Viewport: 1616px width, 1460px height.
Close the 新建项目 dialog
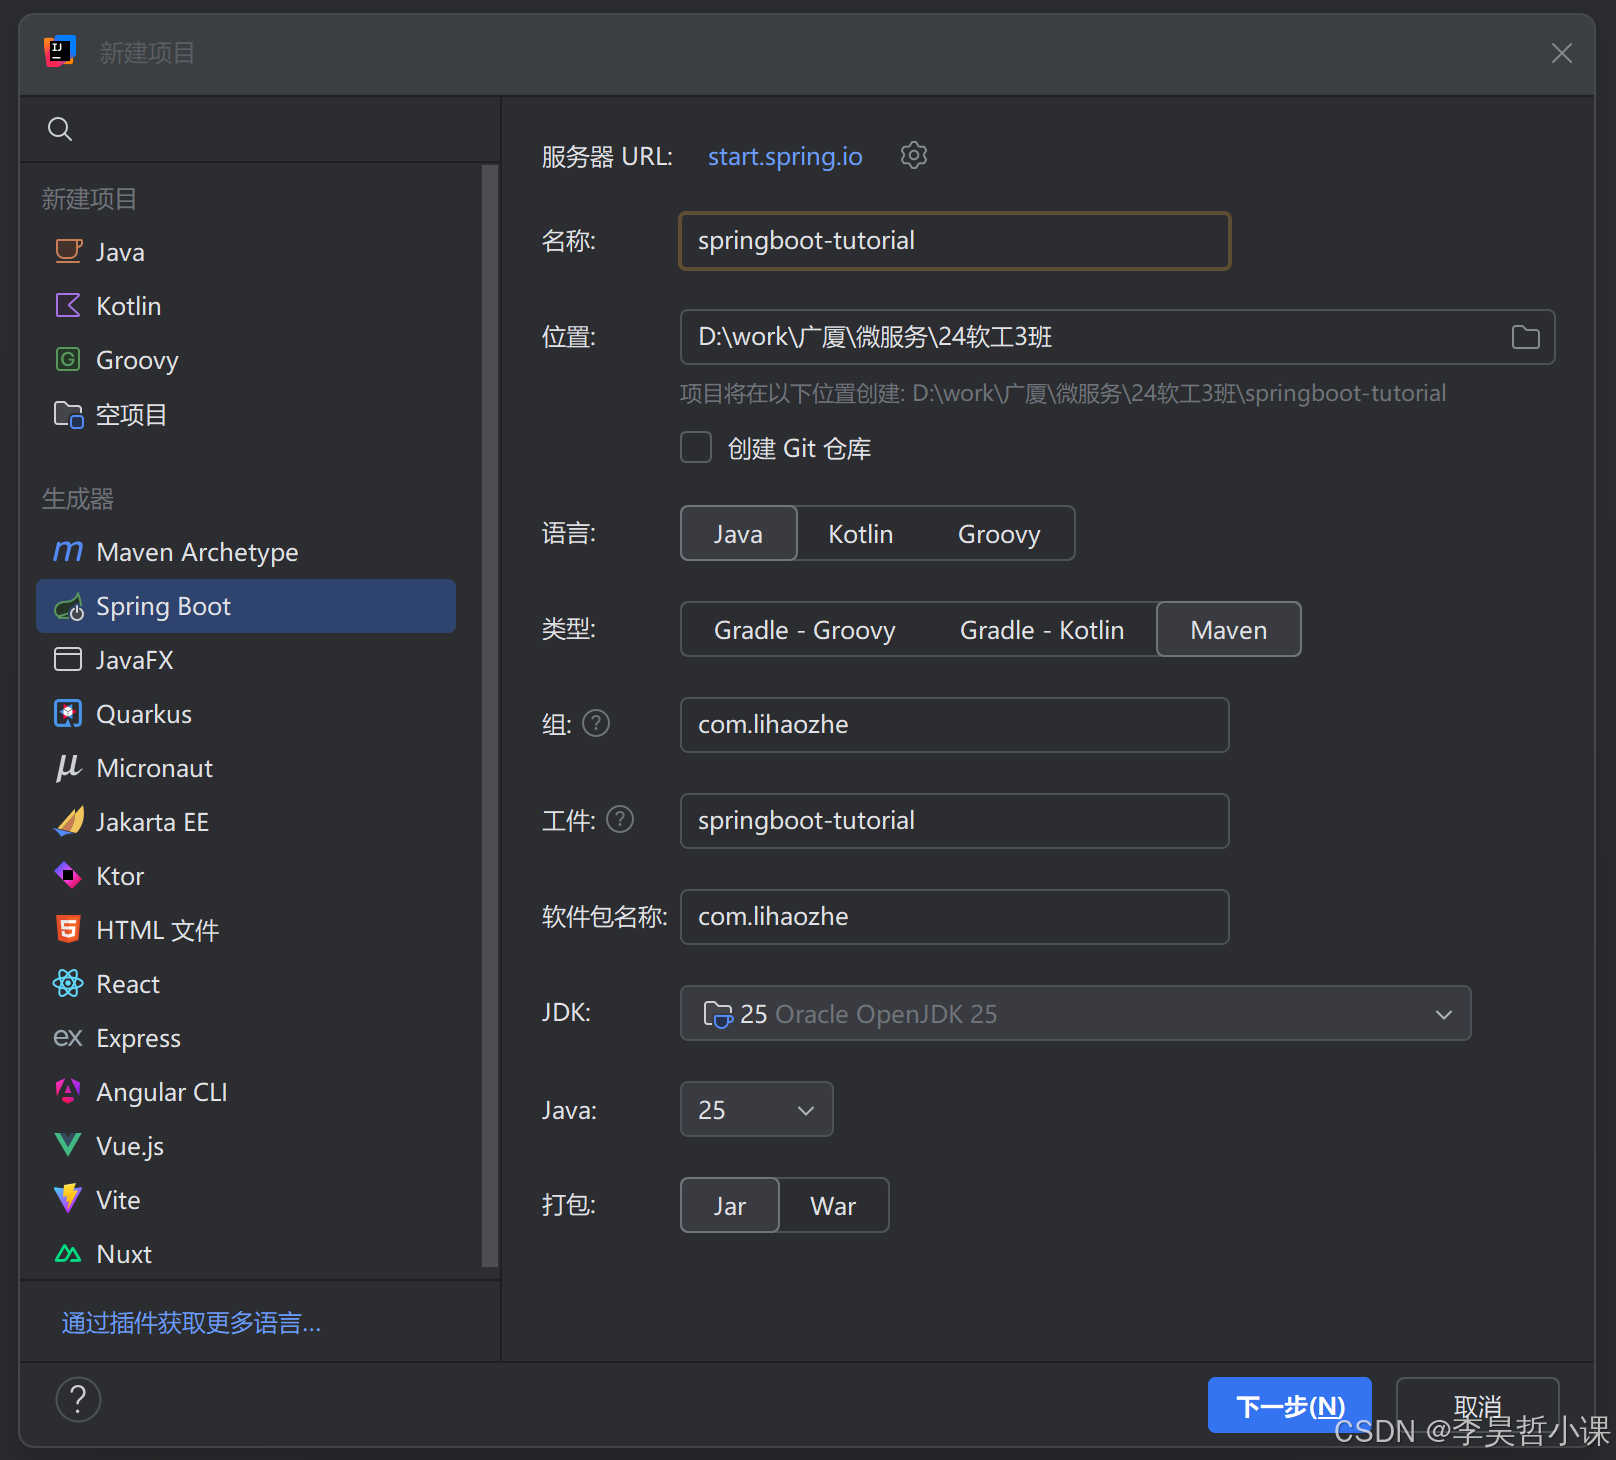click(x=1561, y=53)
